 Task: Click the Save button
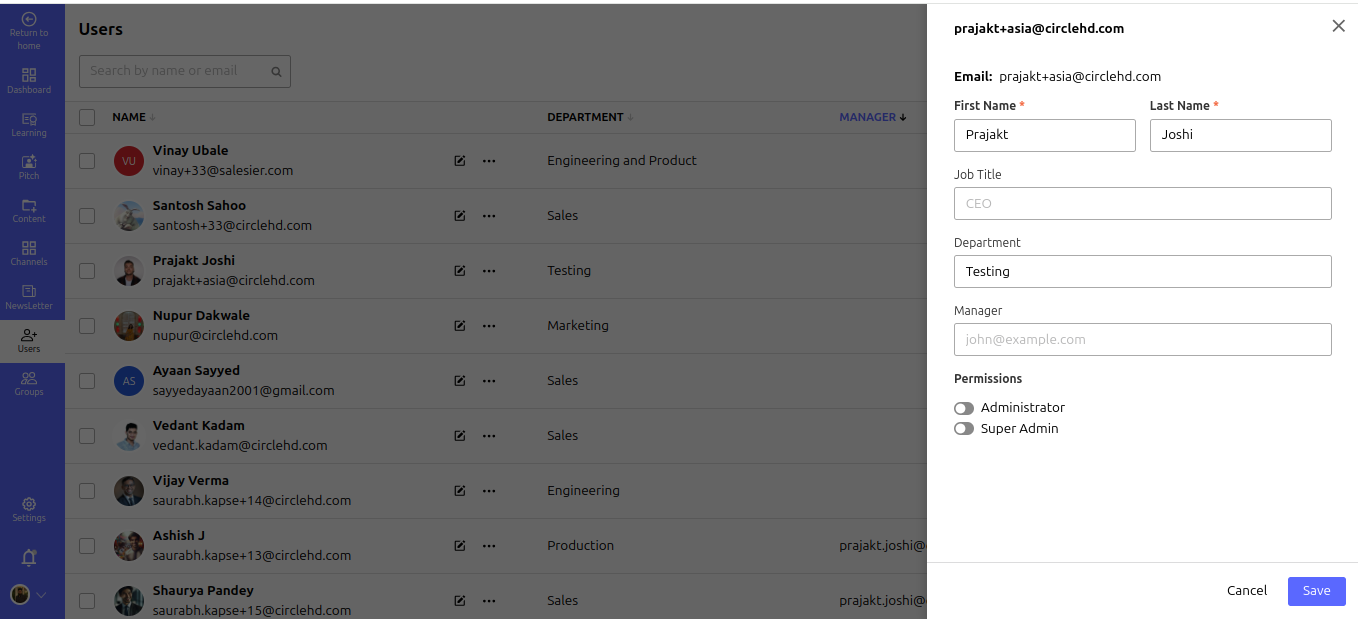(x=1316, y=591)
